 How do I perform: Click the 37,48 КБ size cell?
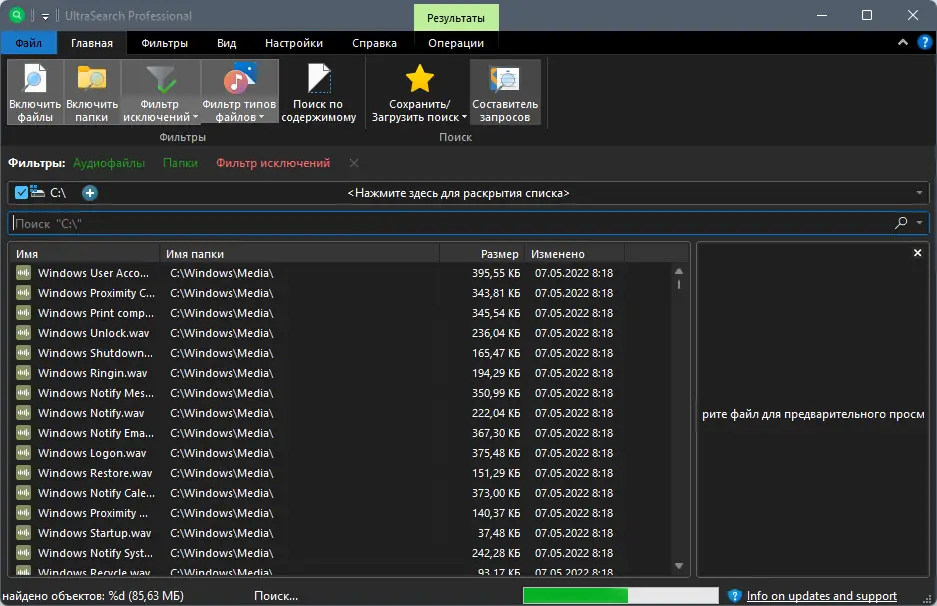click(x=499, y=533)
